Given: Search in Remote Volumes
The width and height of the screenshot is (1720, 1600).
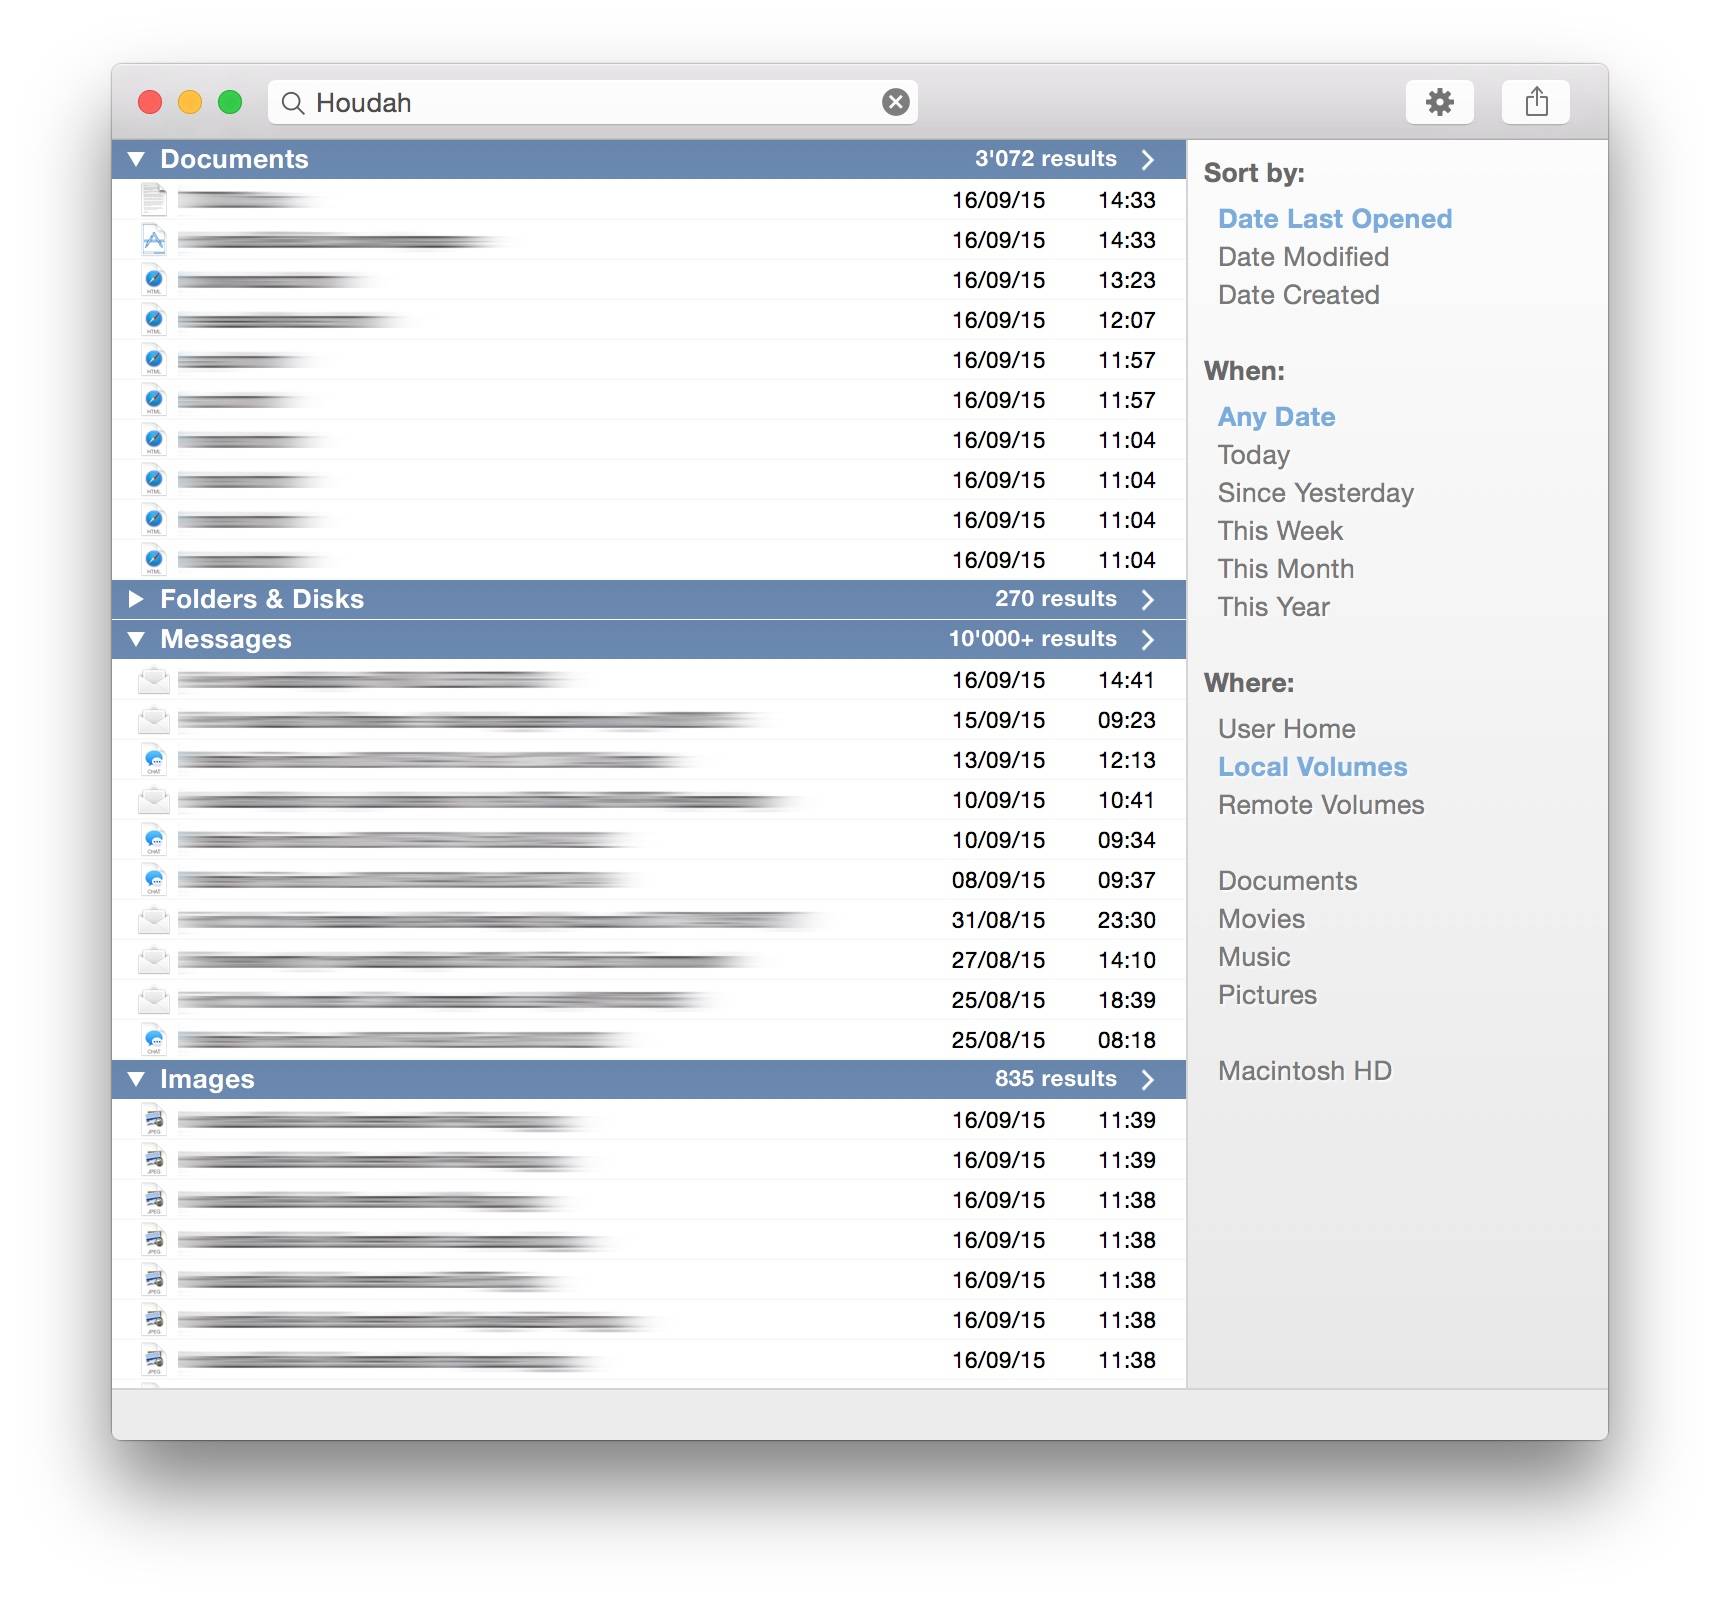Looking at the screenshot, I should (1320, 805).
